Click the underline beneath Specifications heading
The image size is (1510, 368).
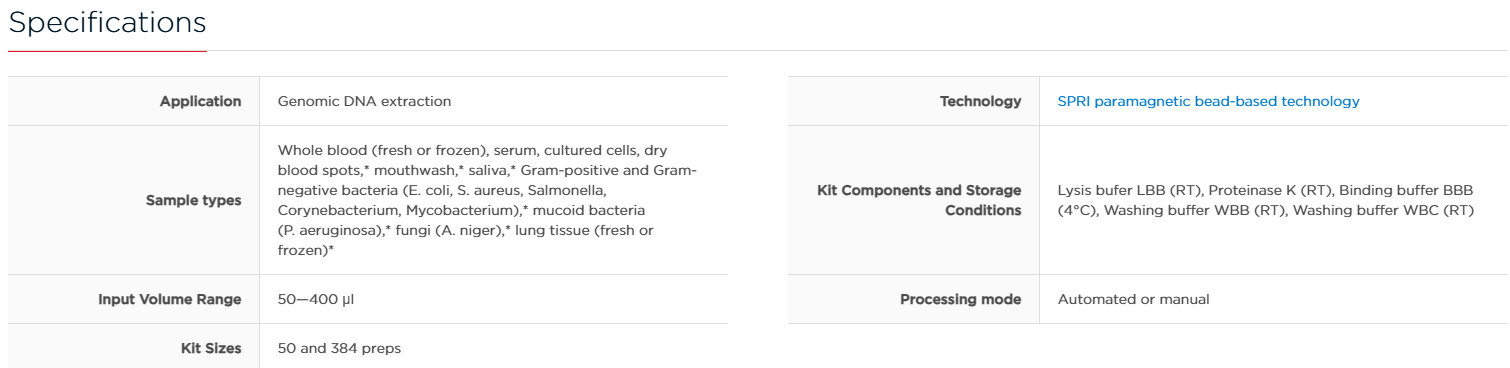coord(107,50)
